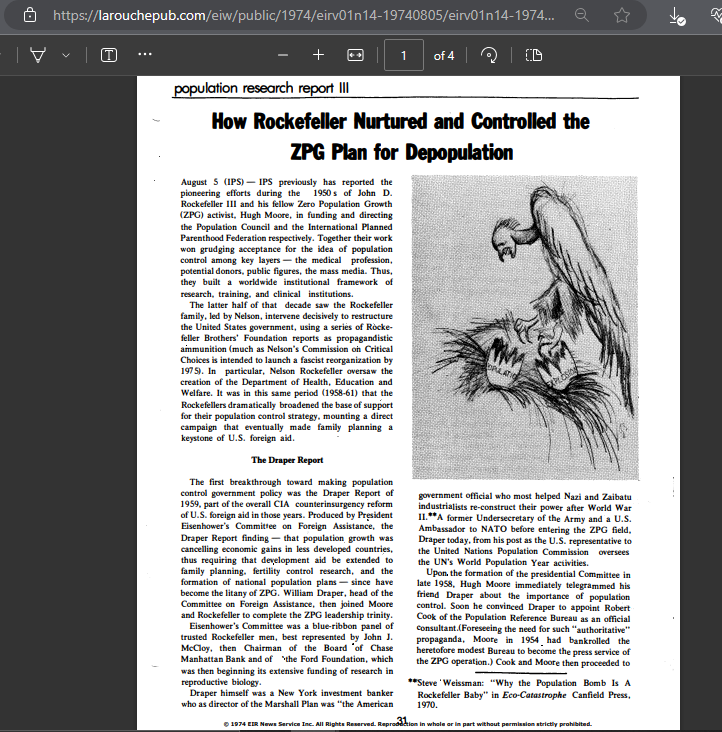Screen dimensions: 722x732
Task: Click the site lock icon in address bar
Action: (x=30, y=15)
